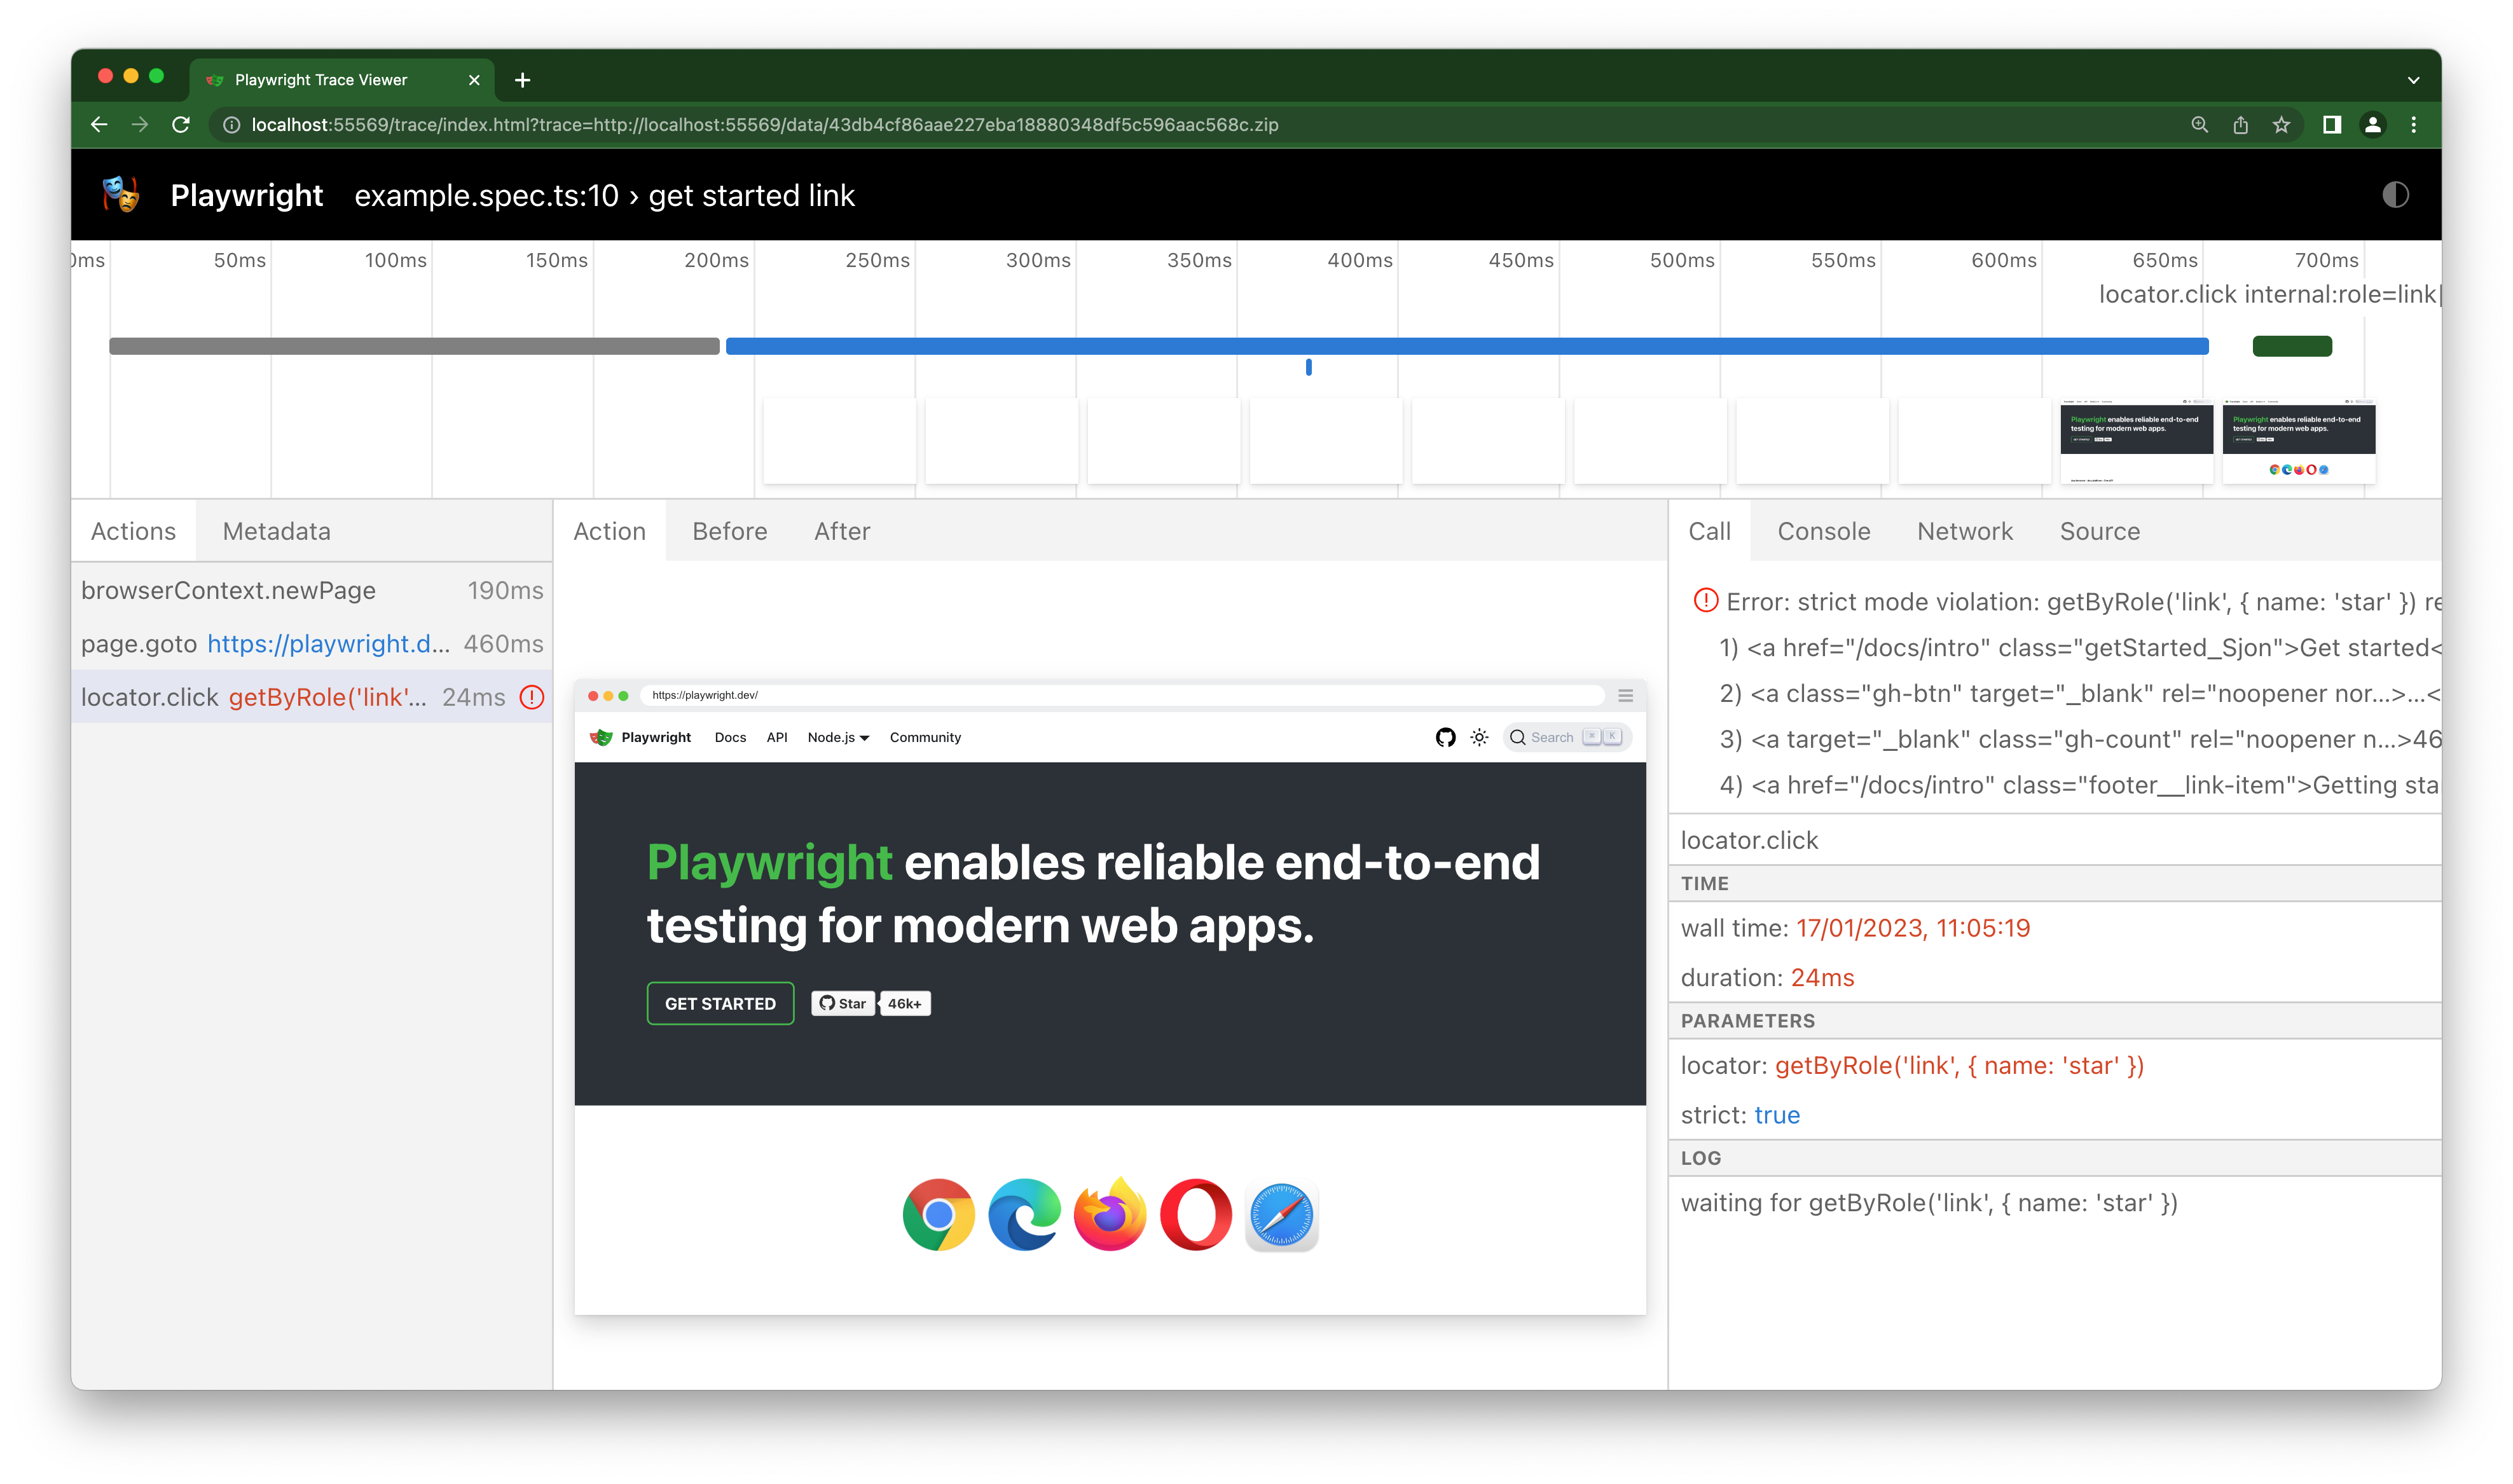
Task: Click error match 1 Get started anchor
Action: 2079,647
